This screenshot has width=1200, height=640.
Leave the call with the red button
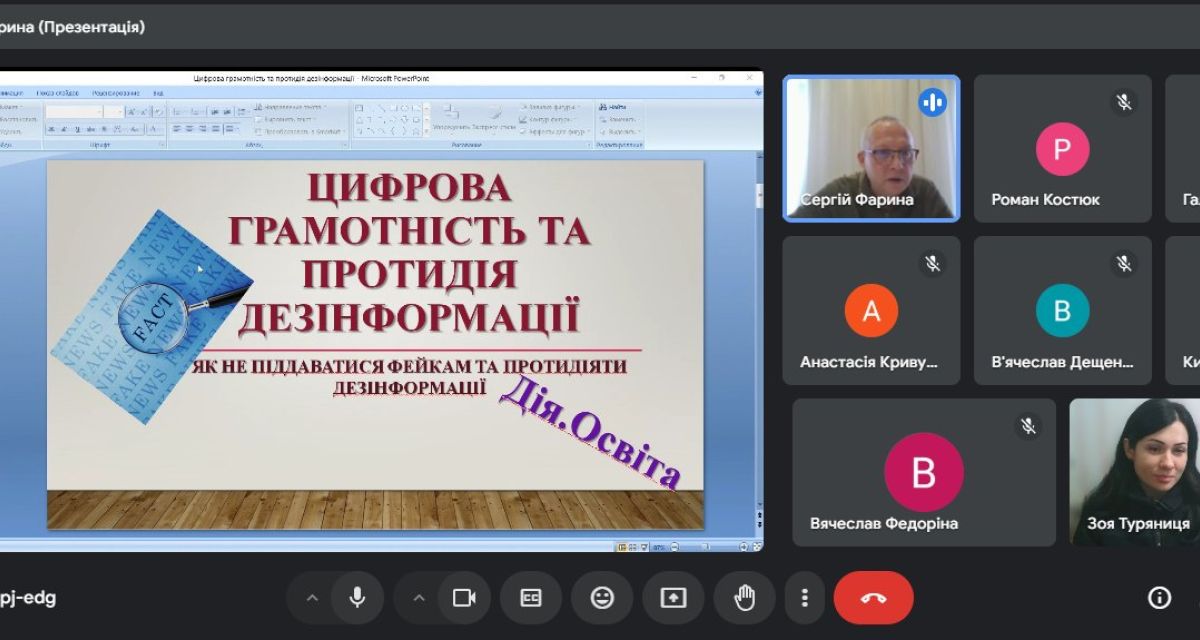tap(873, 598)
